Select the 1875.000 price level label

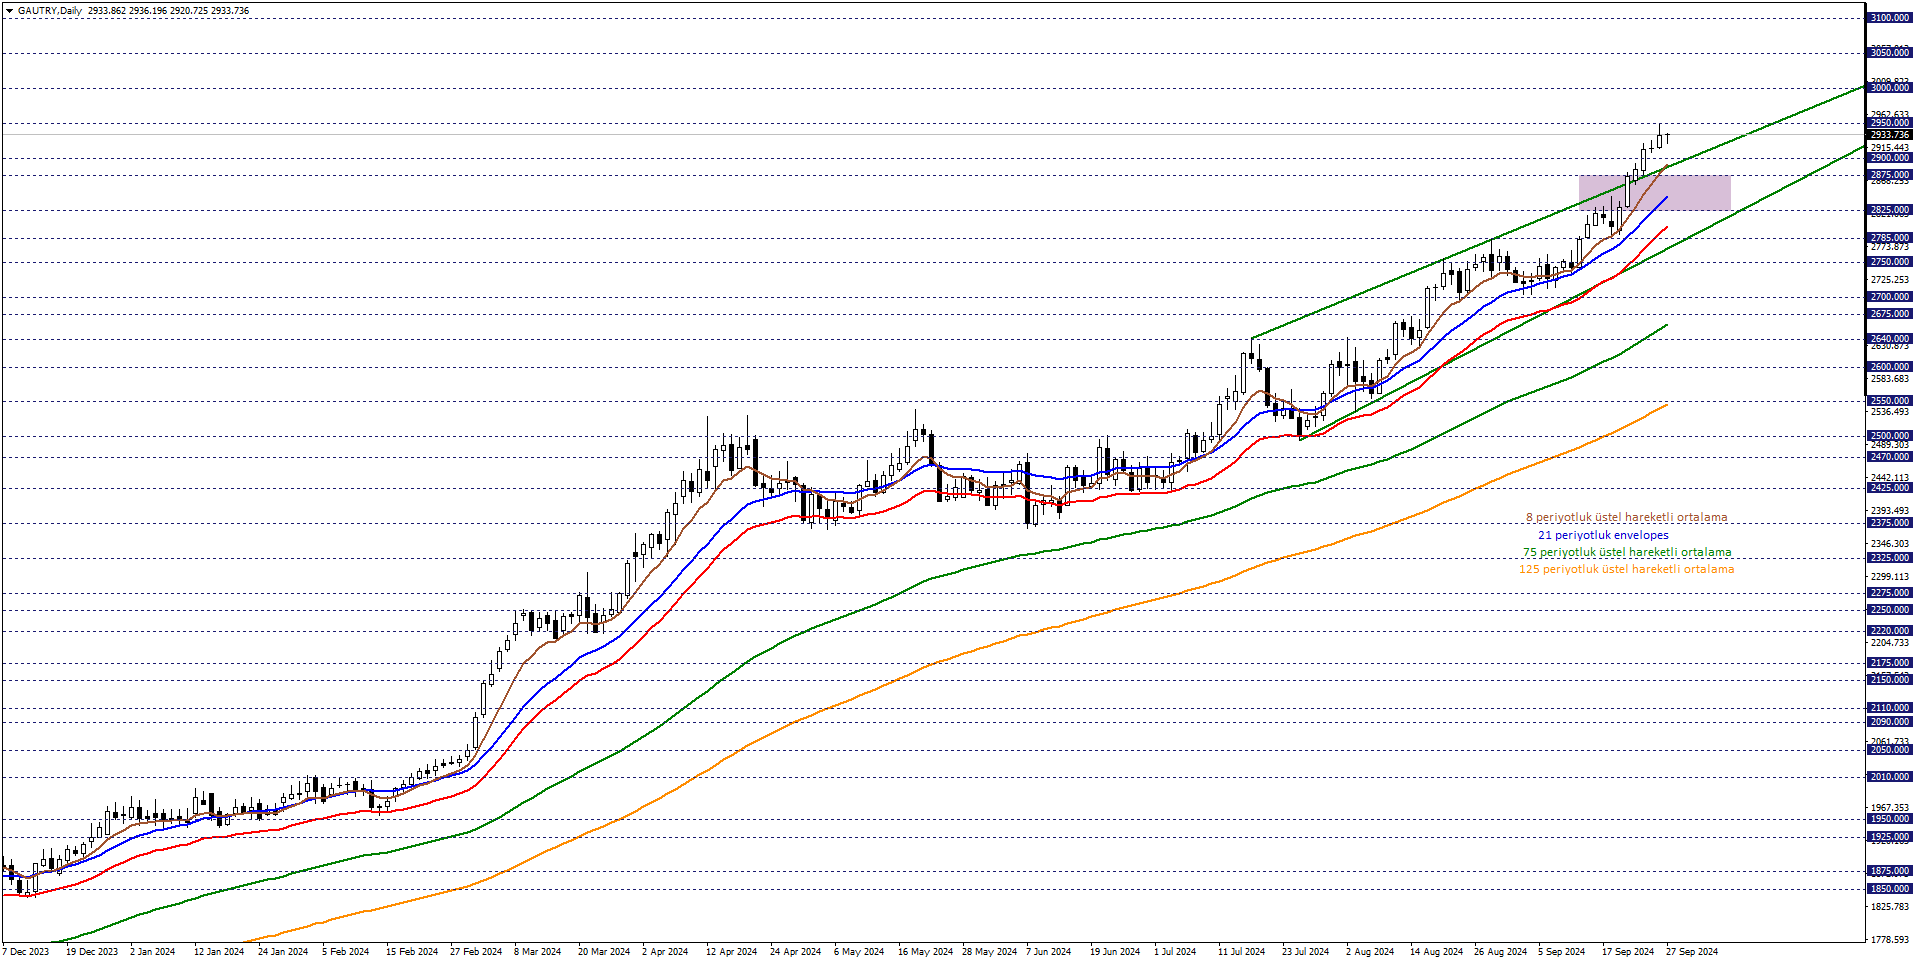pyautogui.click(x=1890, y=871)
